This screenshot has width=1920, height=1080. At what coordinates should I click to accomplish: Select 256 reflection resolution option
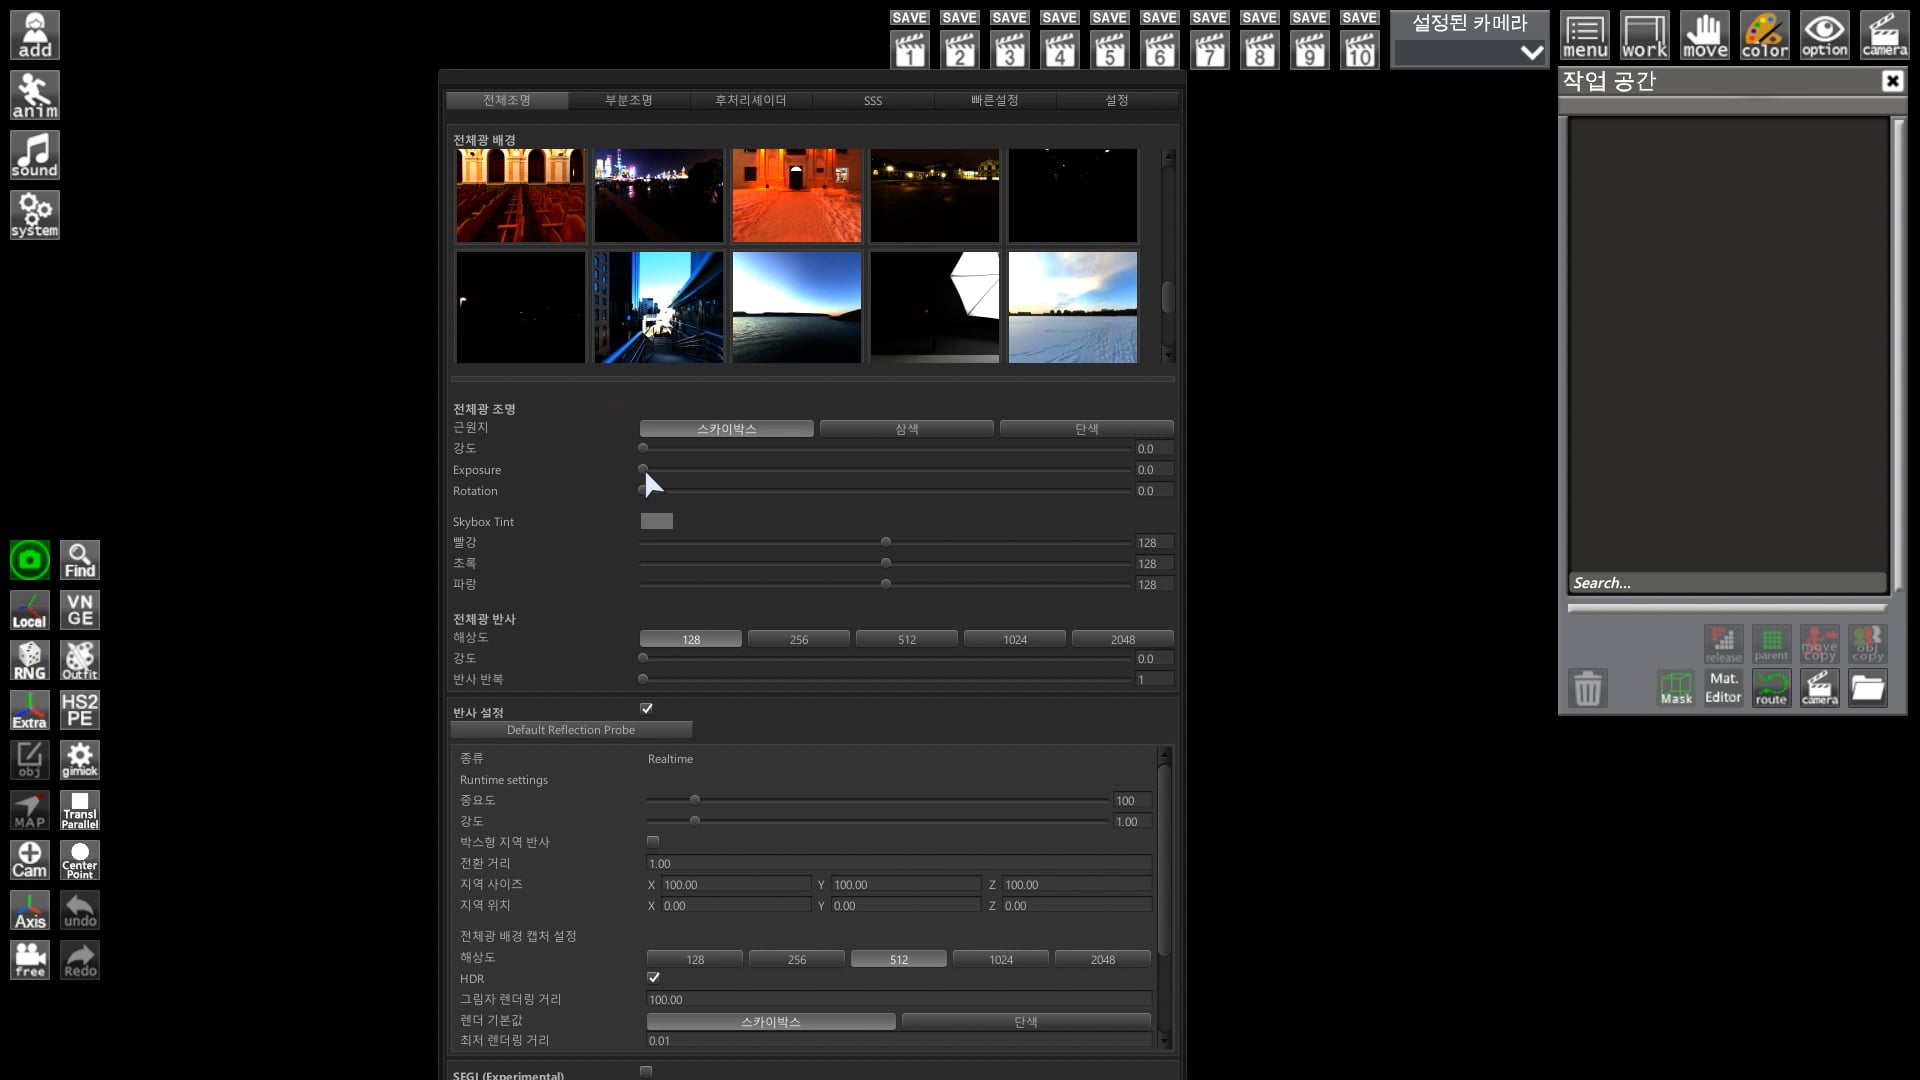pyautogui.click(x=799, y=639)
